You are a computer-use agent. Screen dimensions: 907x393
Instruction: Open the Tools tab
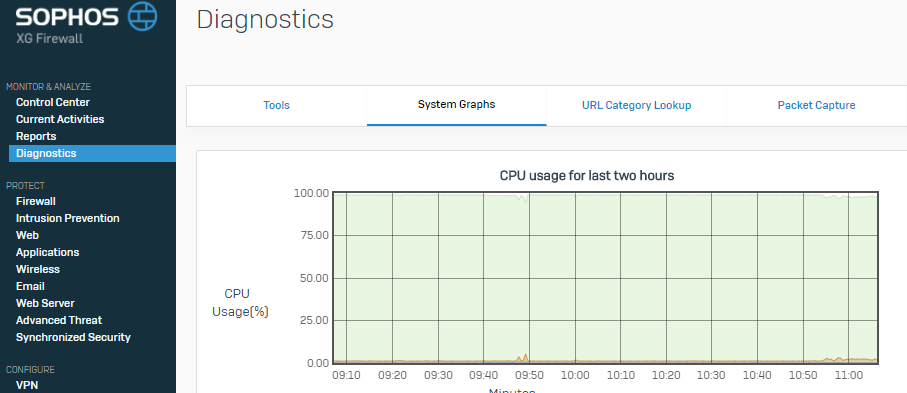[276, 105]
